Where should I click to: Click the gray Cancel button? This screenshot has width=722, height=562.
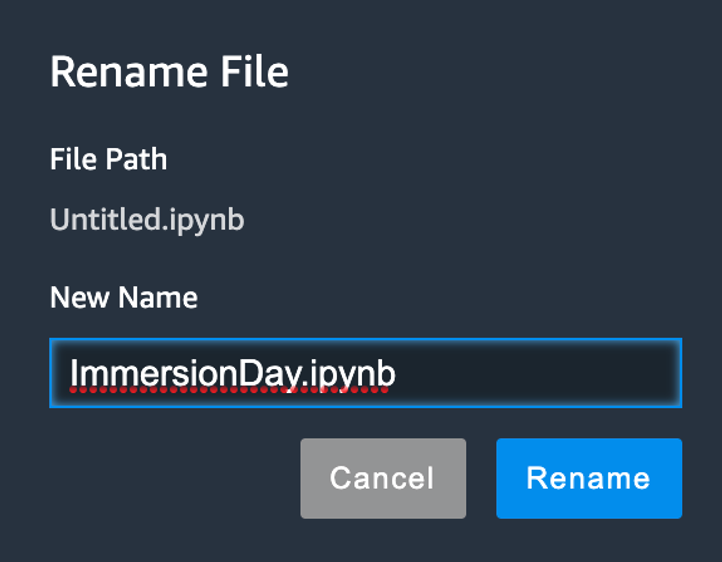coord(383,478)
